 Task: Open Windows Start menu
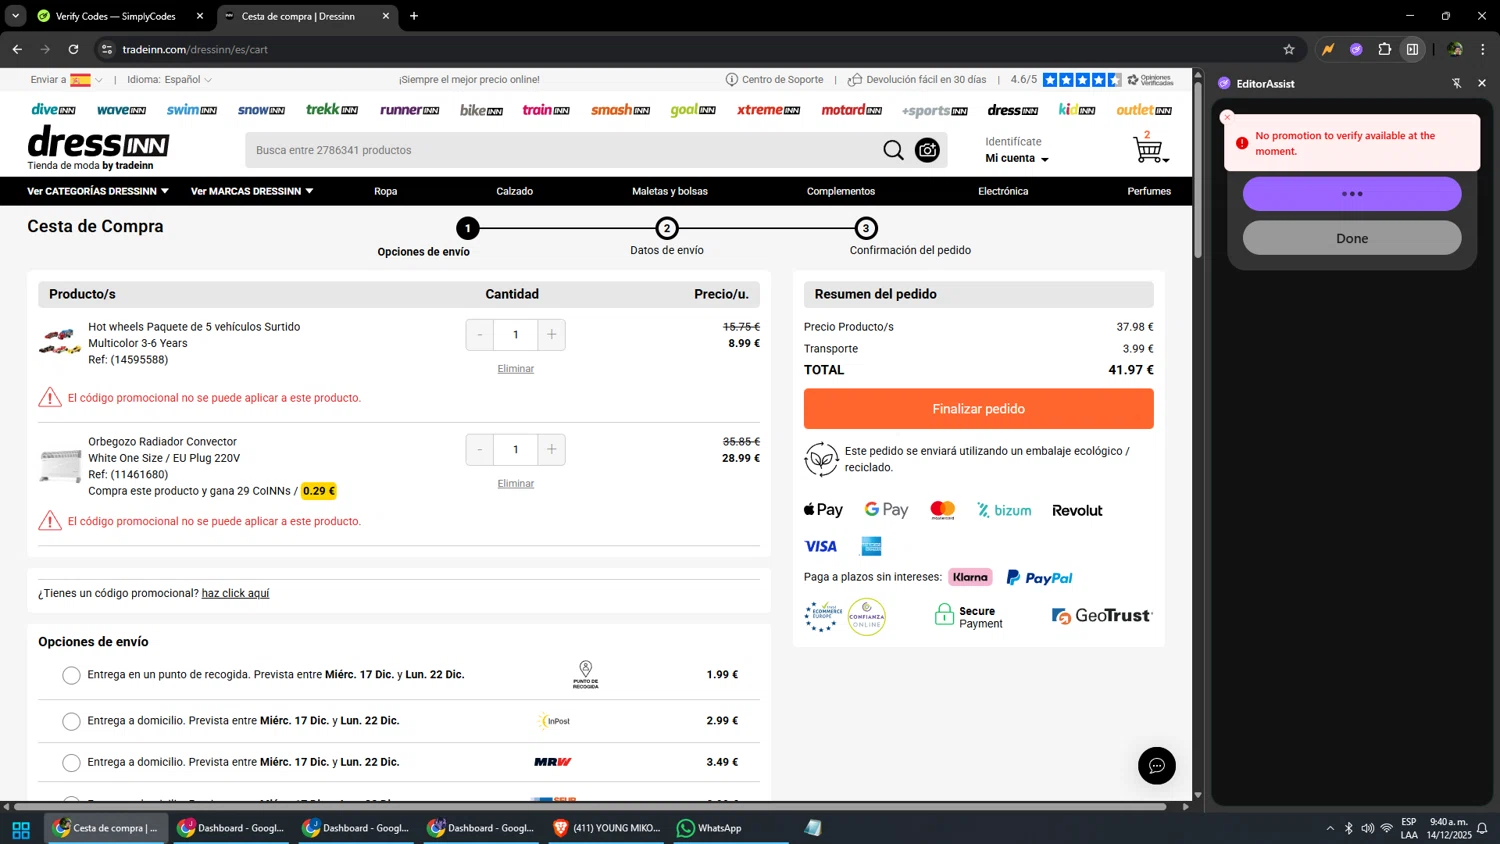pyautogui.click(x=21, y=829)
